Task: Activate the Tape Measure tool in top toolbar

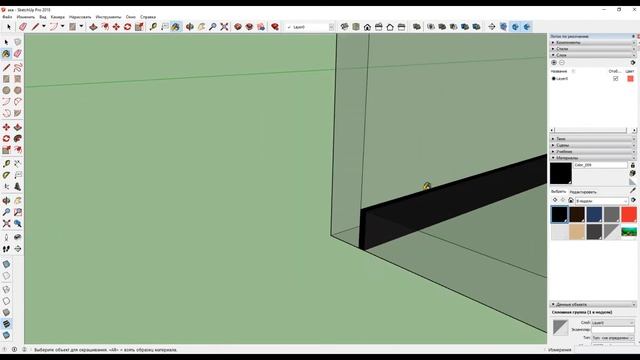Action: 153,27
